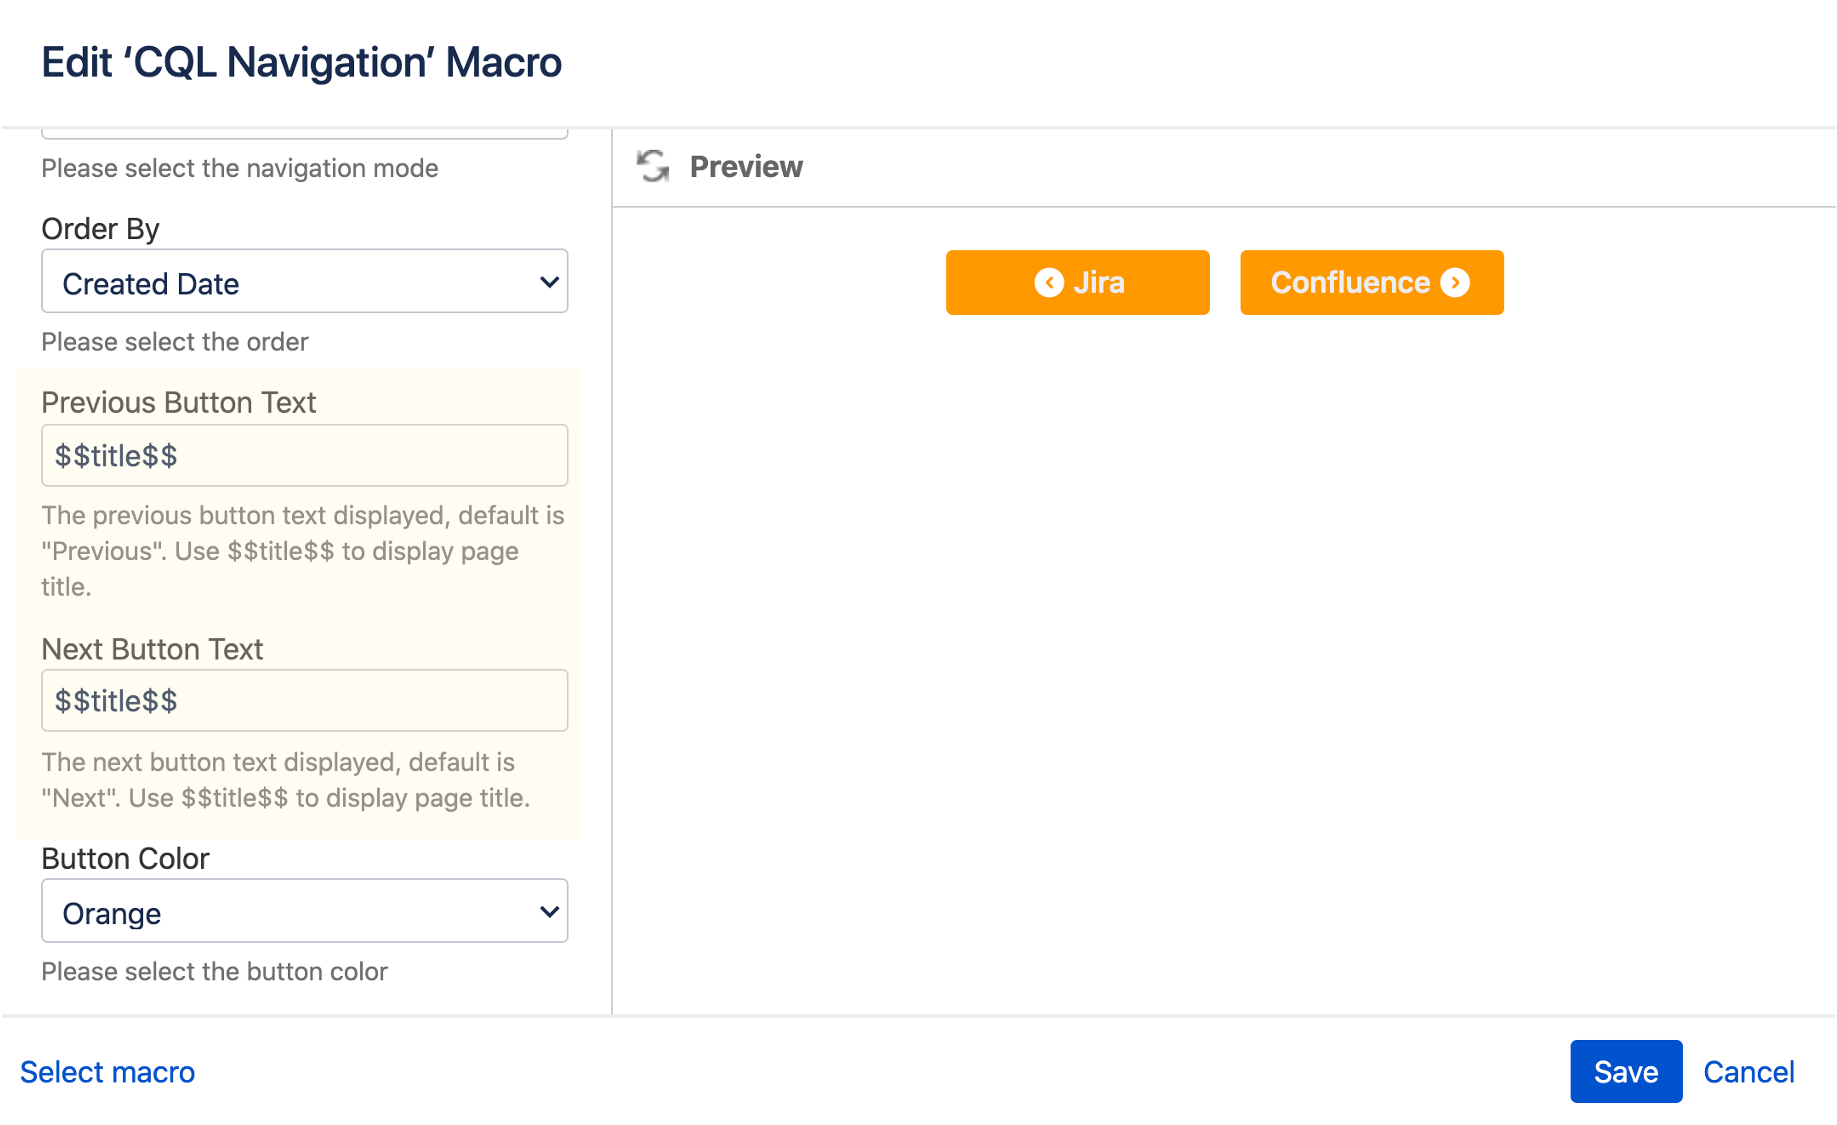Click the 'Order By' field label
Viewport: 1837px width, 1125px height.
point(100,229)
